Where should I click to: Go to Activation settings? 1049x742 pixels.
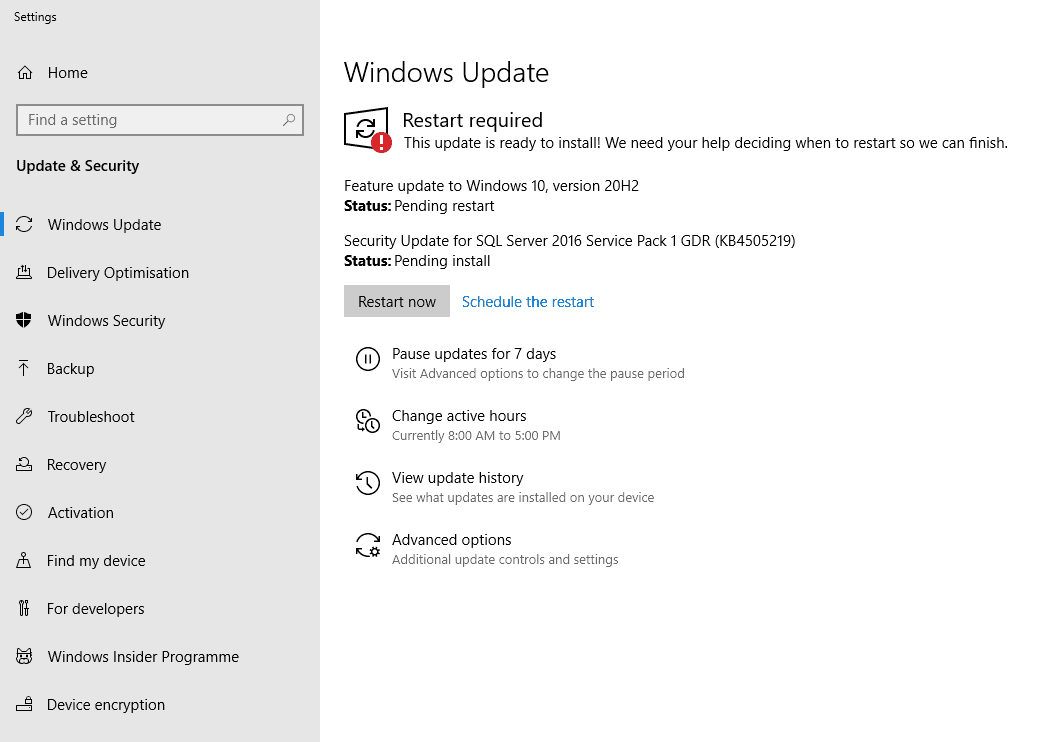(80, 513)
